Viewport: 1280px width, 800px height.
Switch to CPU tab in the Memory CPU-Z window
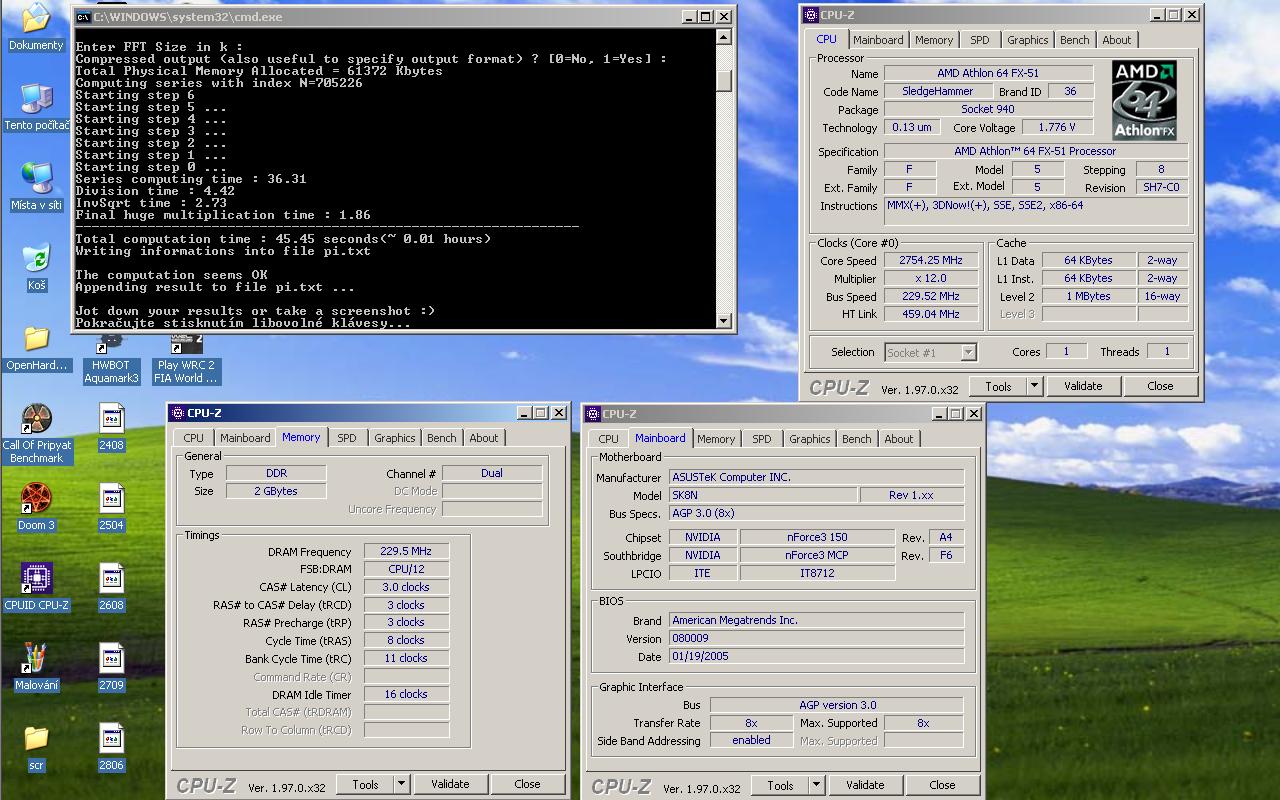[x=194, y=438]
